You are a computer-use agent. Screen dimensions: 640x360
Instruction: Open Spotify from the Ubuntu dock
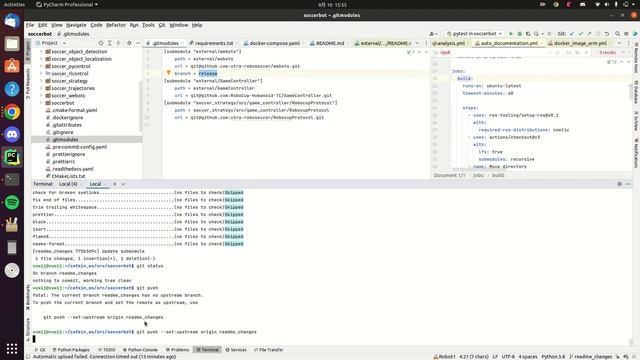pyautogui.click(x=12, y=202)
